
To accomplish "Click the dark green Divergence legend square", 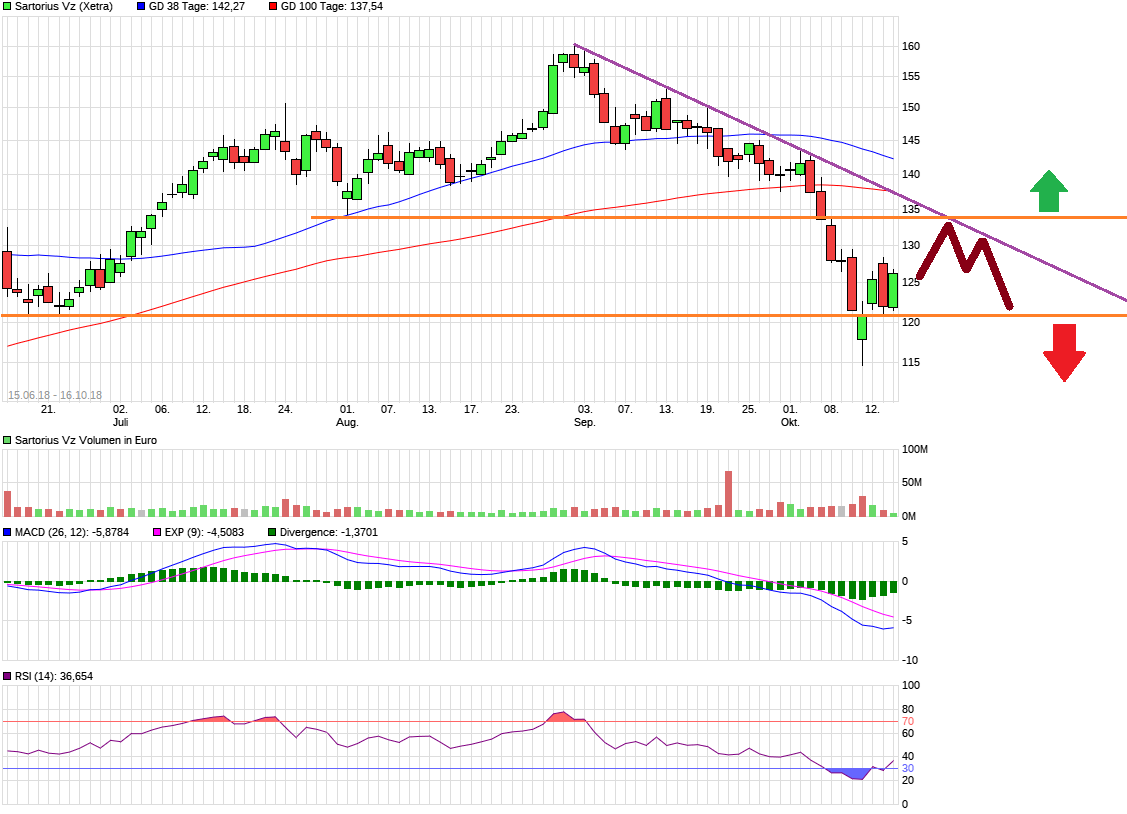I will tap(271, 532).
